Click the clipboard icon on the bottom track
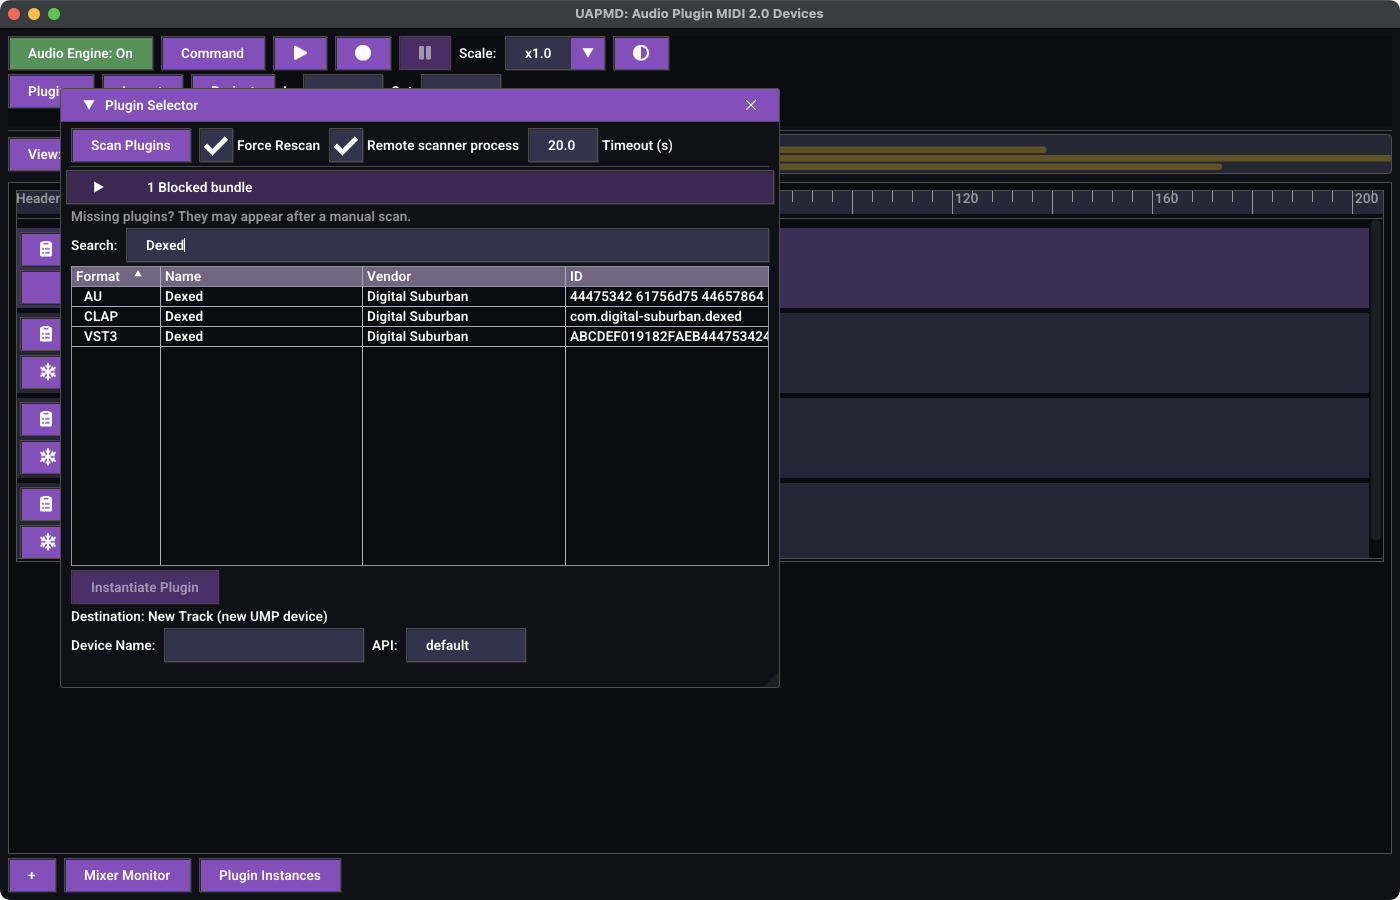1400x900 pixels. (46, 504)
